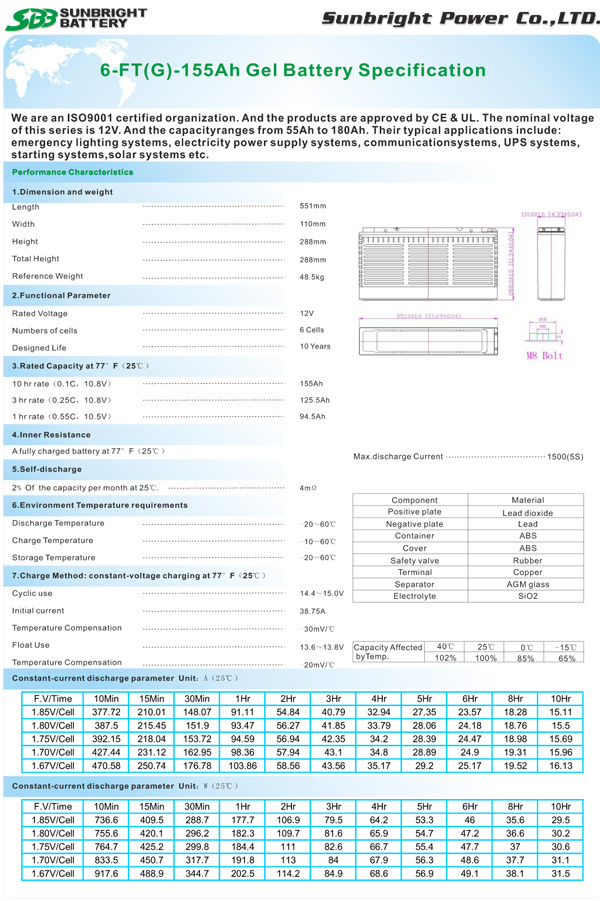Click the '4.Inner Resistance' heading

pyautogui.click(x=51, y=434)
